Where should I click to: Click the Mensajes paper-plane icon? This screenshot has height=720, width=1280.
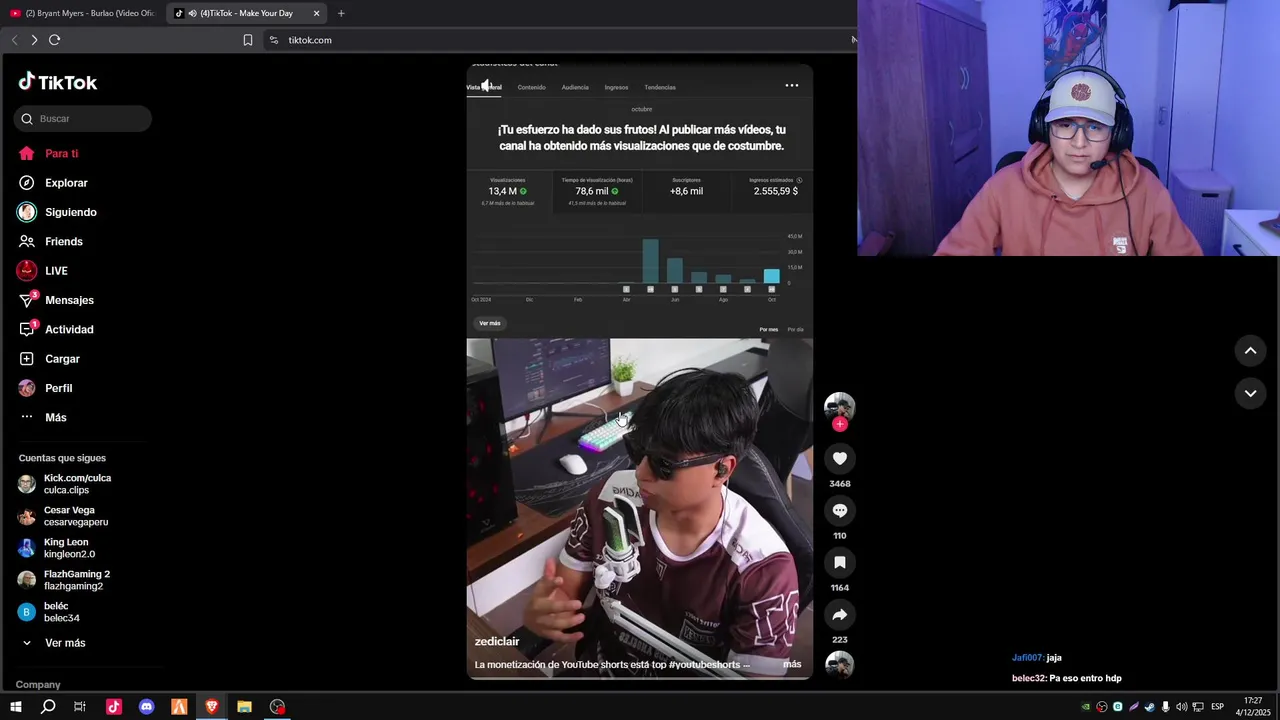coord(27,300)
